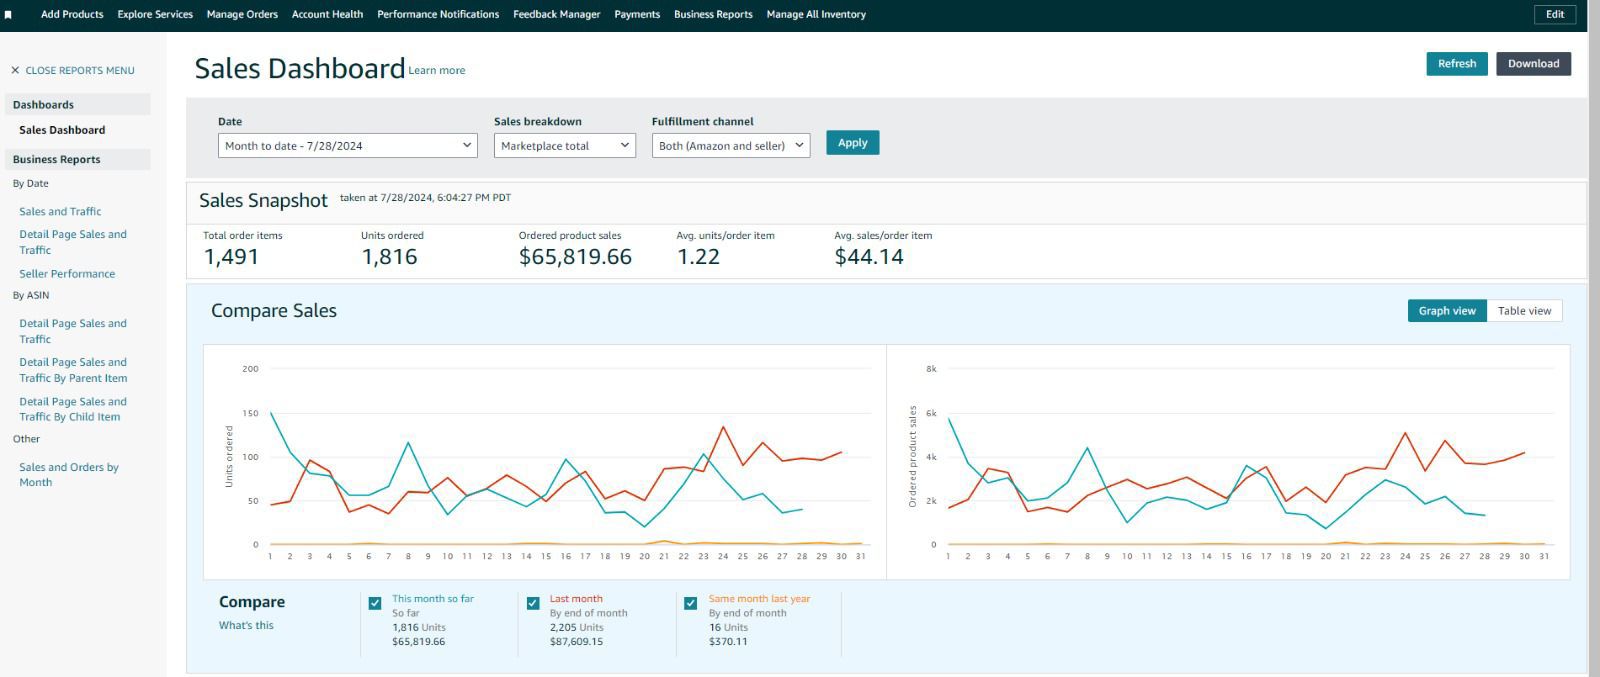Screen dimensions: 1600x677
Task: Open Business Reports in top bar
Action: coord(713,14)
